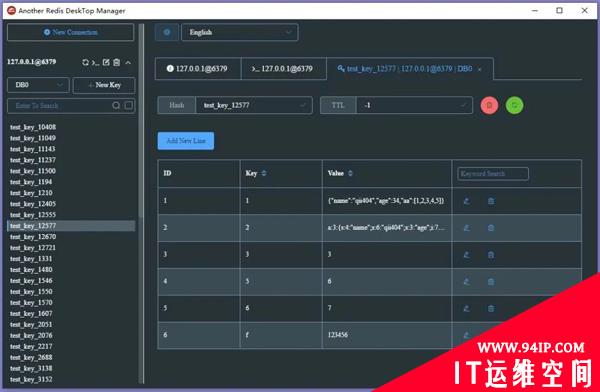Select test_key_11143 in key list
The height and width of the screenshot is (392, 600).
[71, 149]
